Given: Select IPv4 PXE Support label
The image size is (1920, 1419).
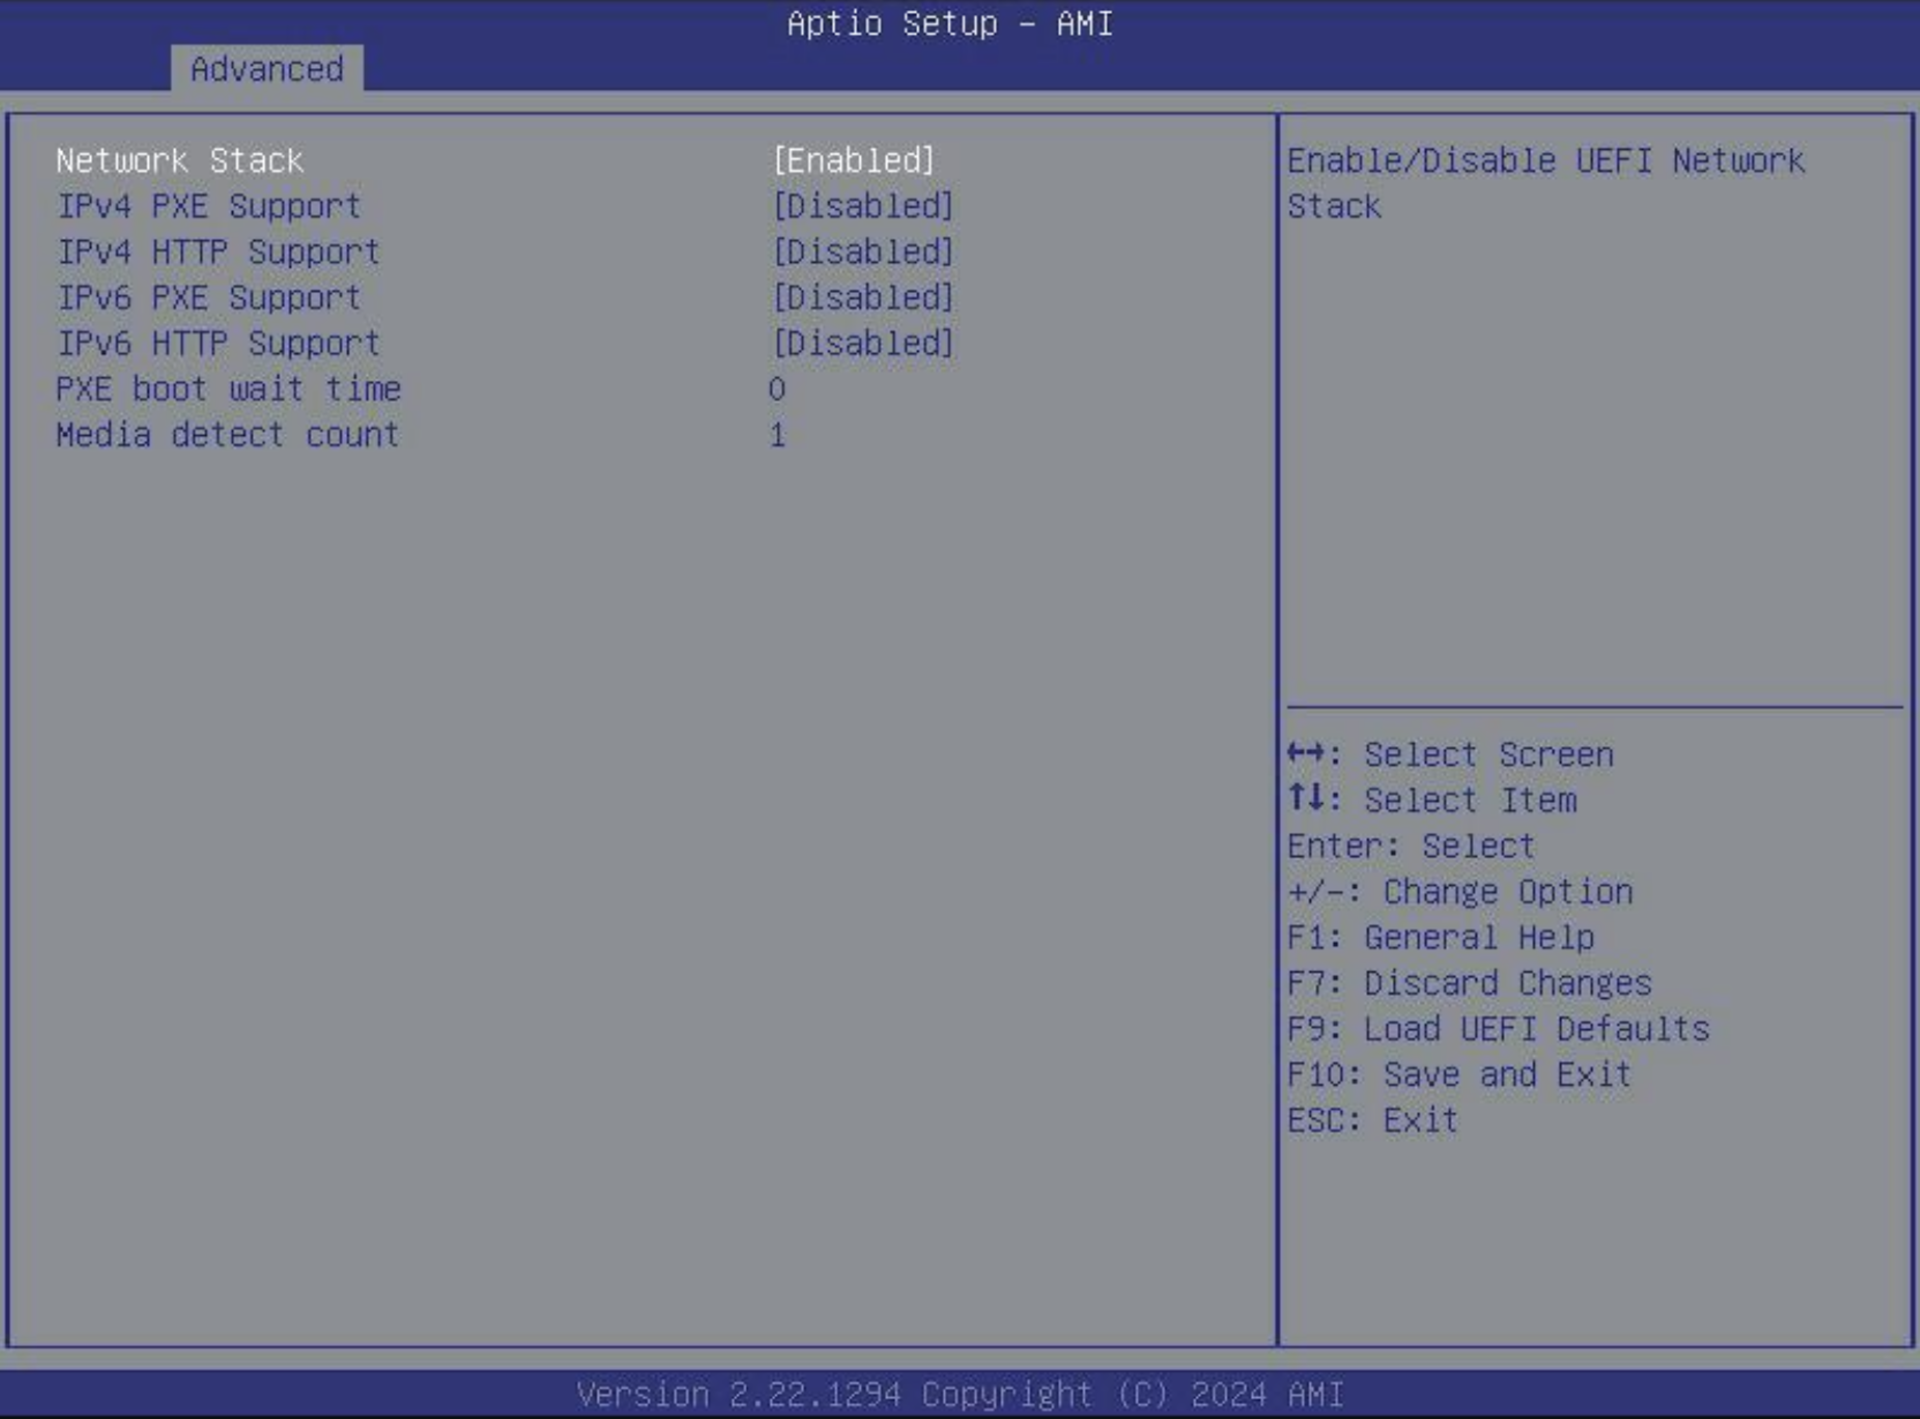Looking at the screenshot, I should tap(208, 206).
